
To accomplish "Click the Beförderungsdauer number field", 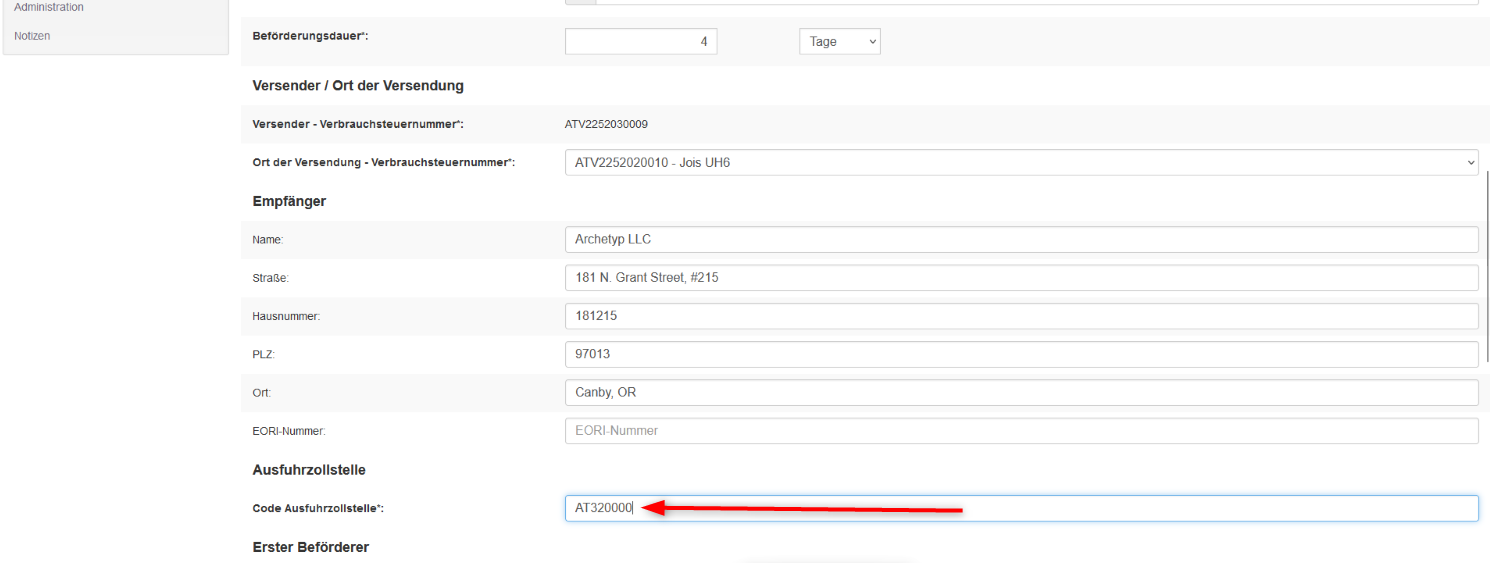I will (x=640, y=42).
